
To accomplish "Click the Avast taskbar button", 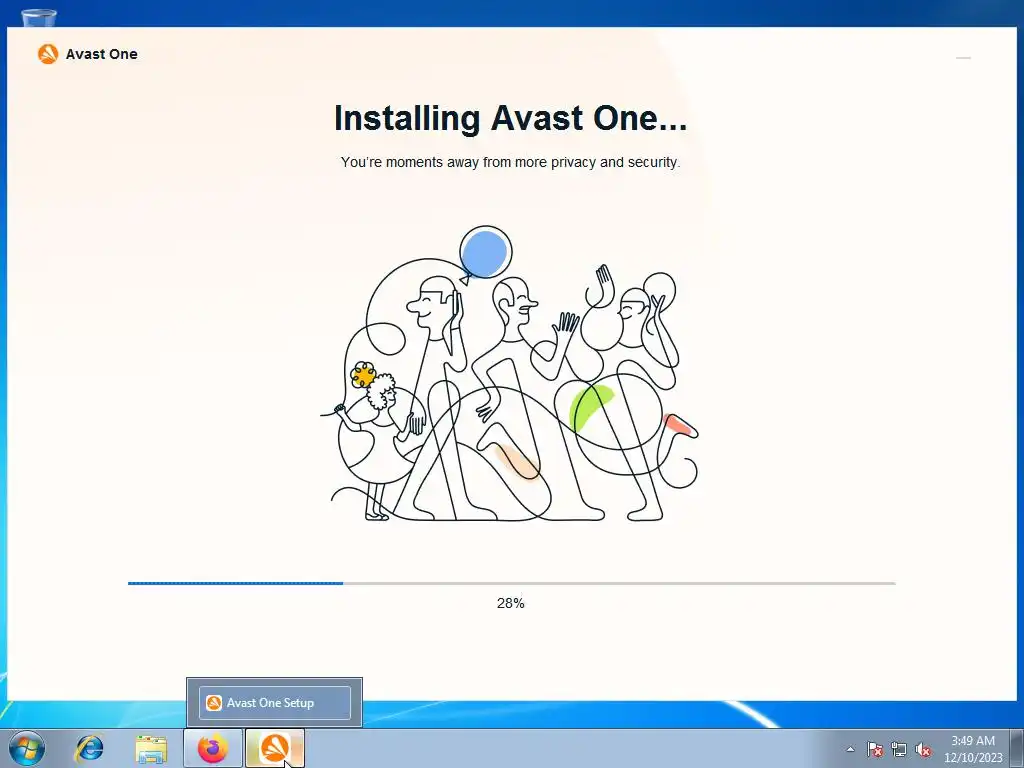I will [275, 748].
